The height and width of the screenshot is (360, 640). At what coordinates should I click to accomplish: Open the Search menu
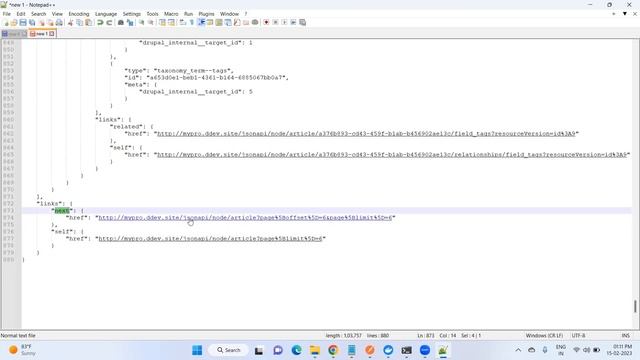click(x=38, y=14)
